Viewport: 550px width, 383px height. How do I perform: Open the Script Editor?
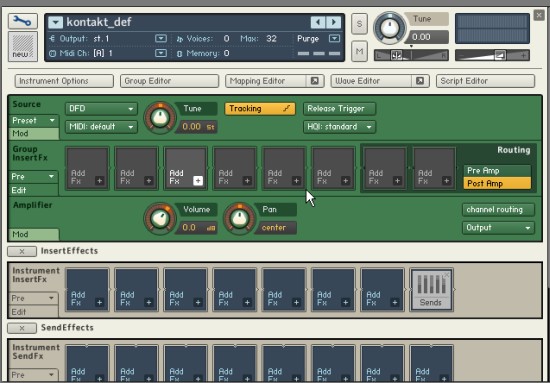[485, 81]
